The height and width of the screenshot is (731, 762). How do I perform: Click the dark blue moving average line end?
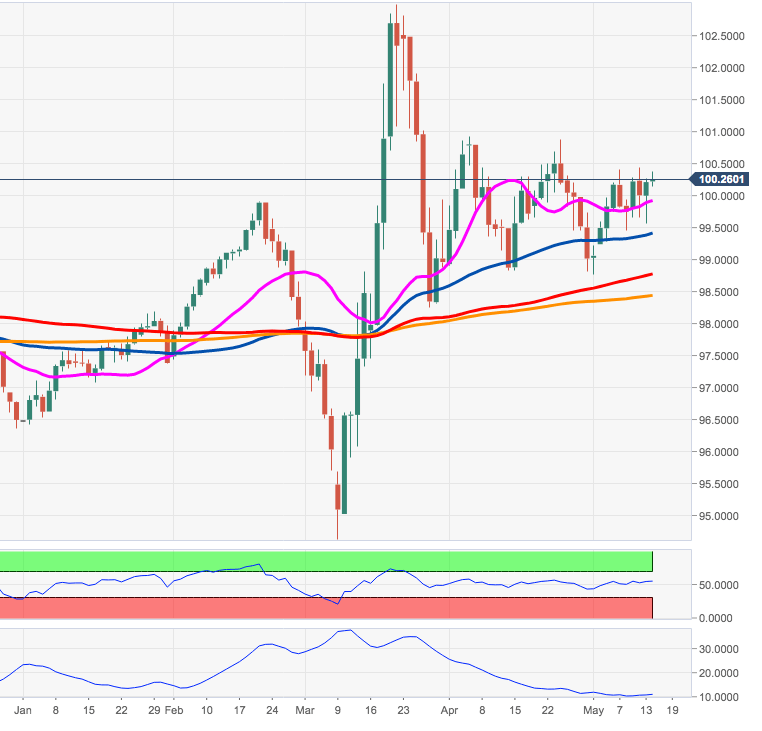(x=650, y=234)
